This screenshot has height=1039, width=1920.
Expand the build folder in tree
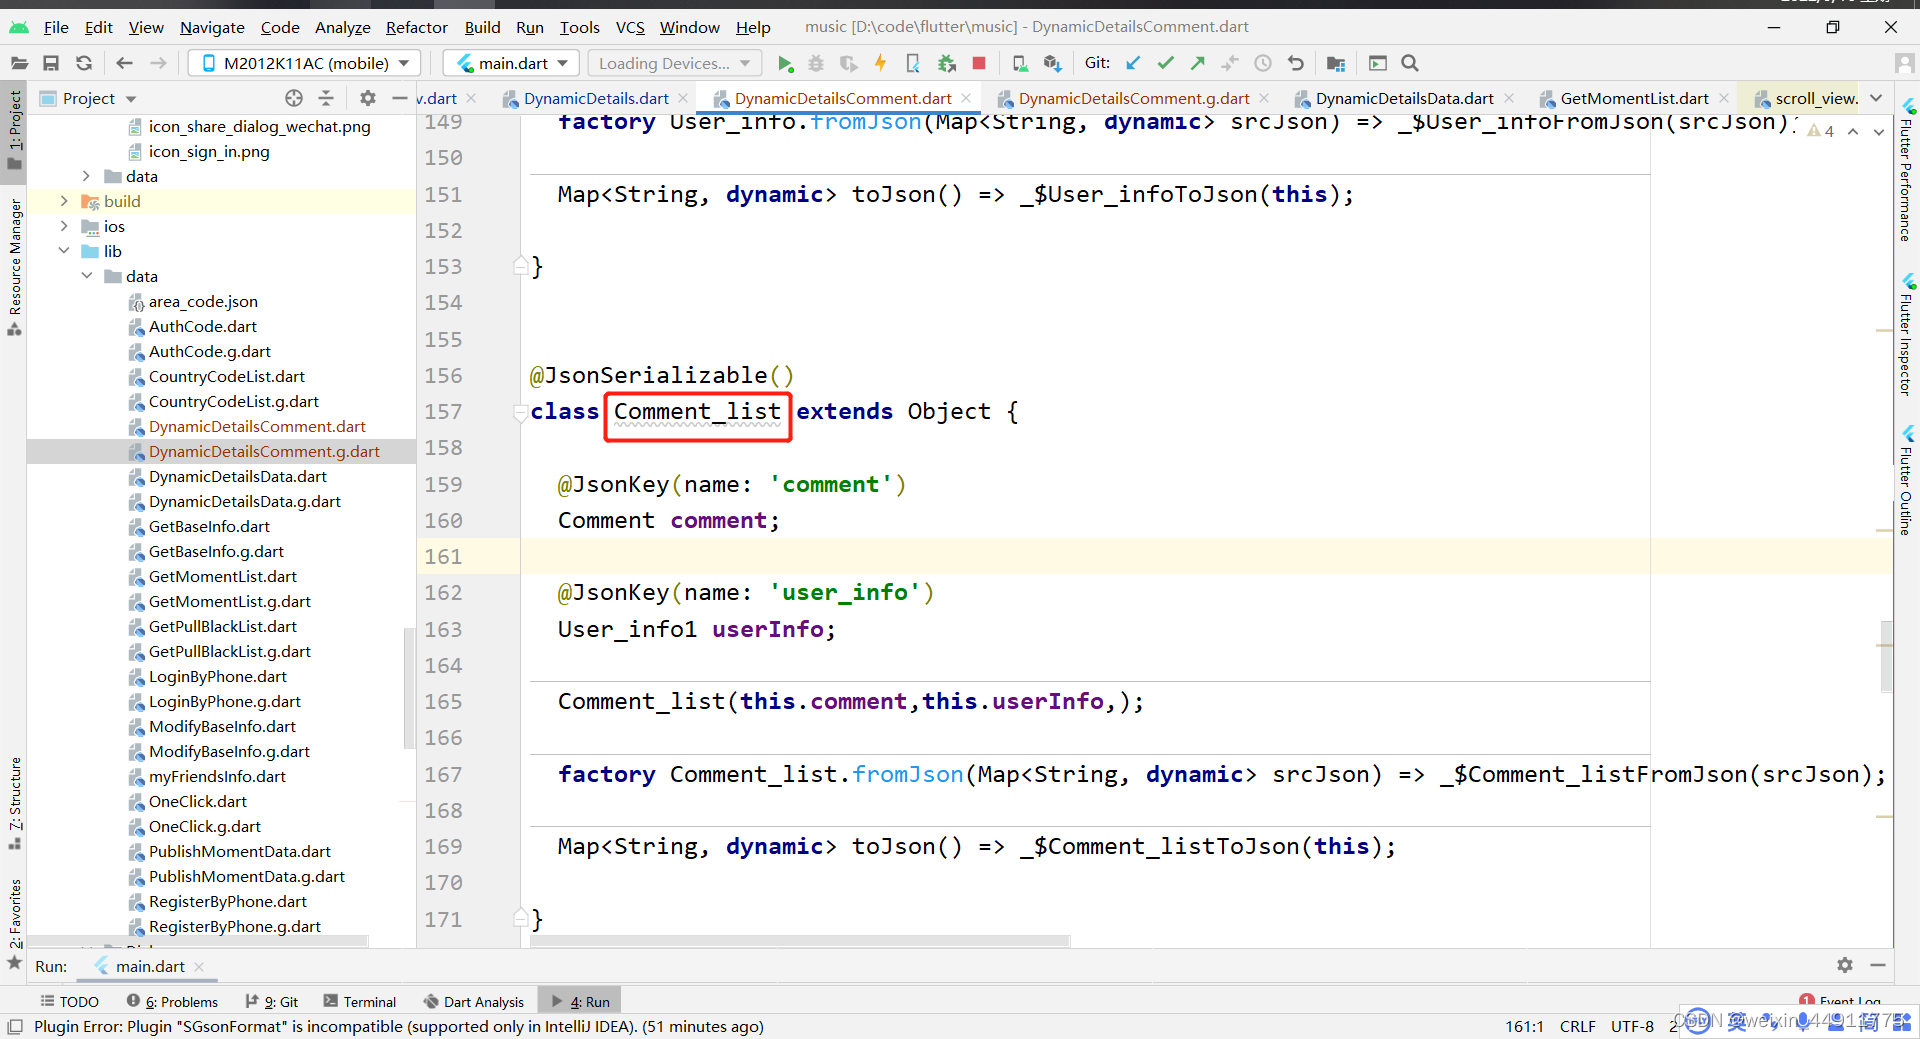[x=64, y=201]
